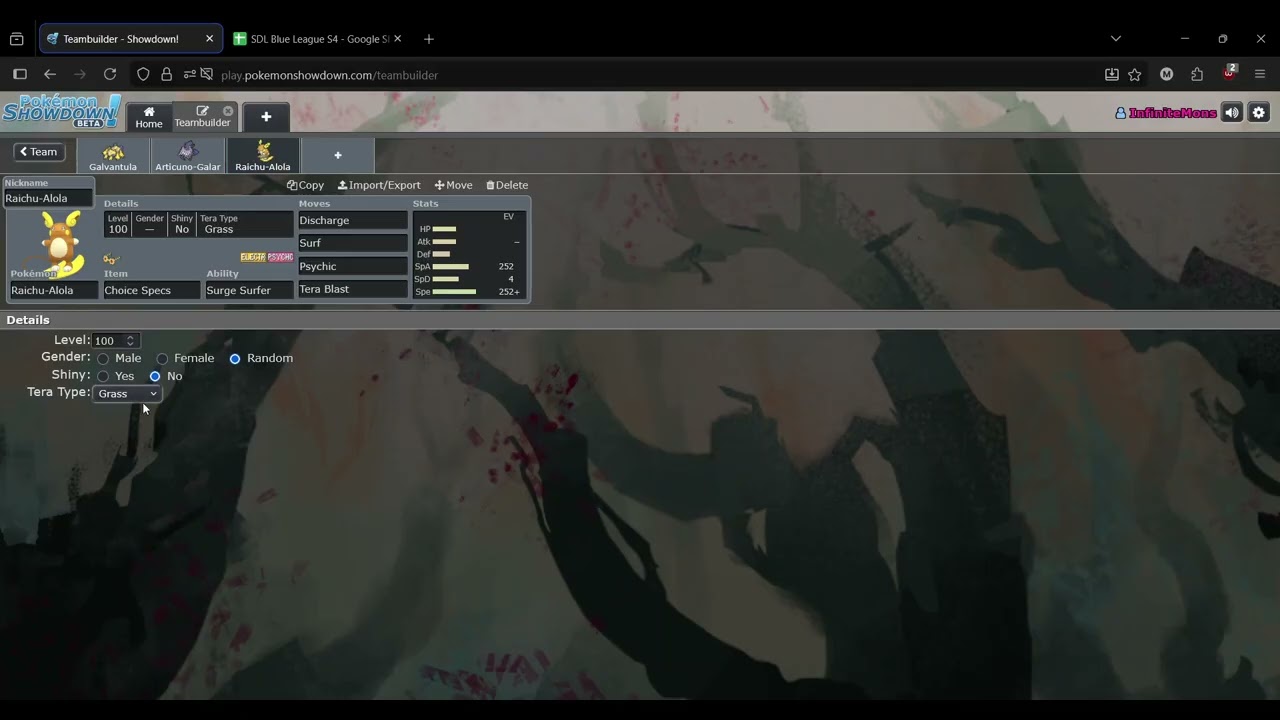Image resolution: width=1280 pixels, height=720 pixels.
Task: Click the install/download page icon in address bar
Action: pos(1111,74)
